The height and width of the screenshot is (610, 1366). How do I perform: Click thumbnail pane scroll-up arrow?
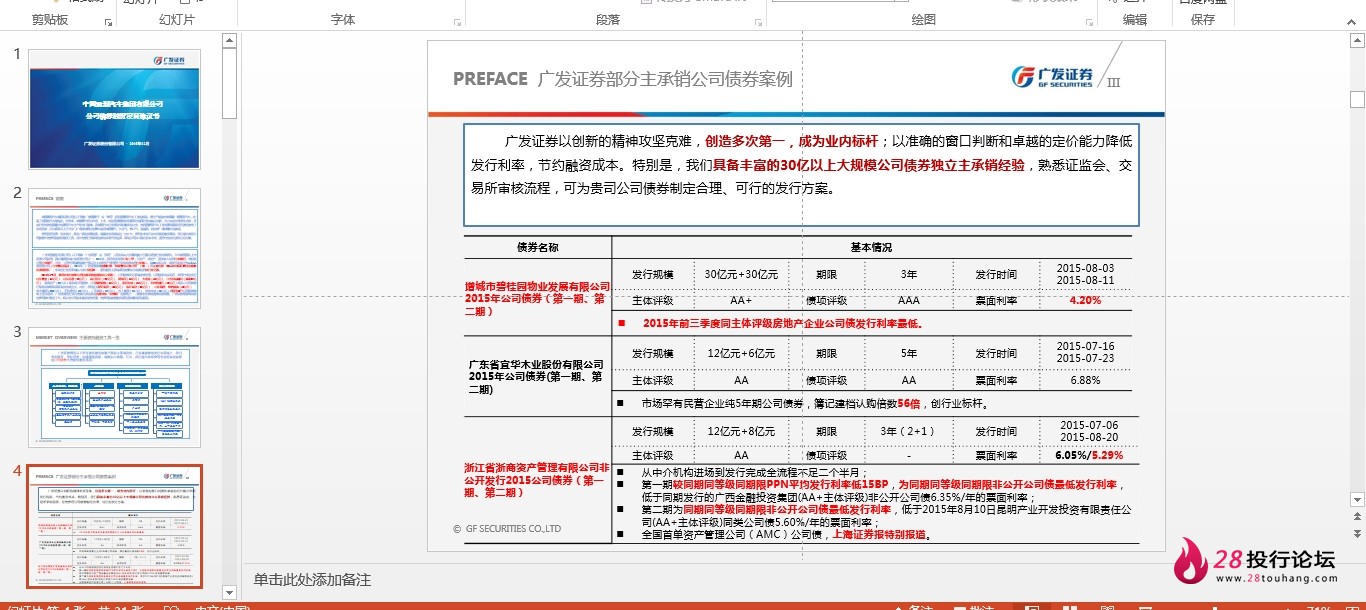coord(229,41)
